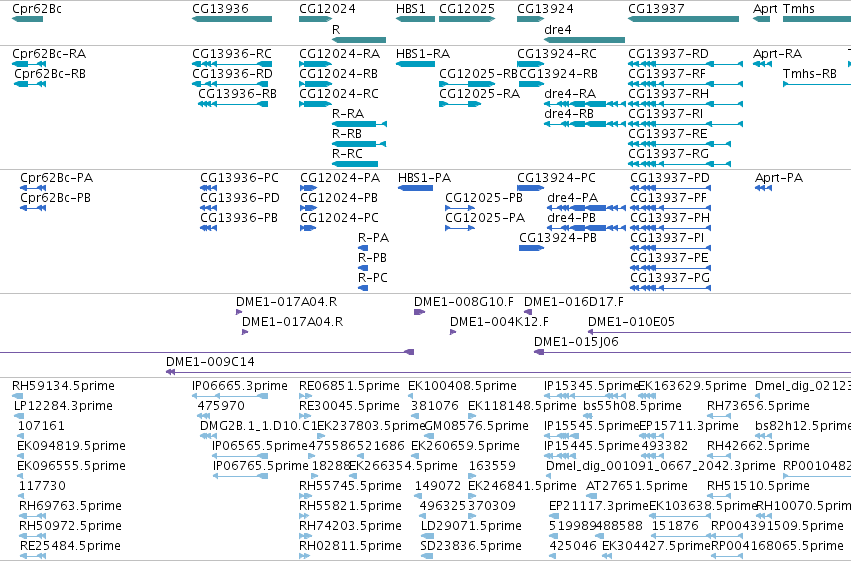The image size is (851, 561).
Task: Select EST EK100408.5prime
Action: tap(462, 386)
